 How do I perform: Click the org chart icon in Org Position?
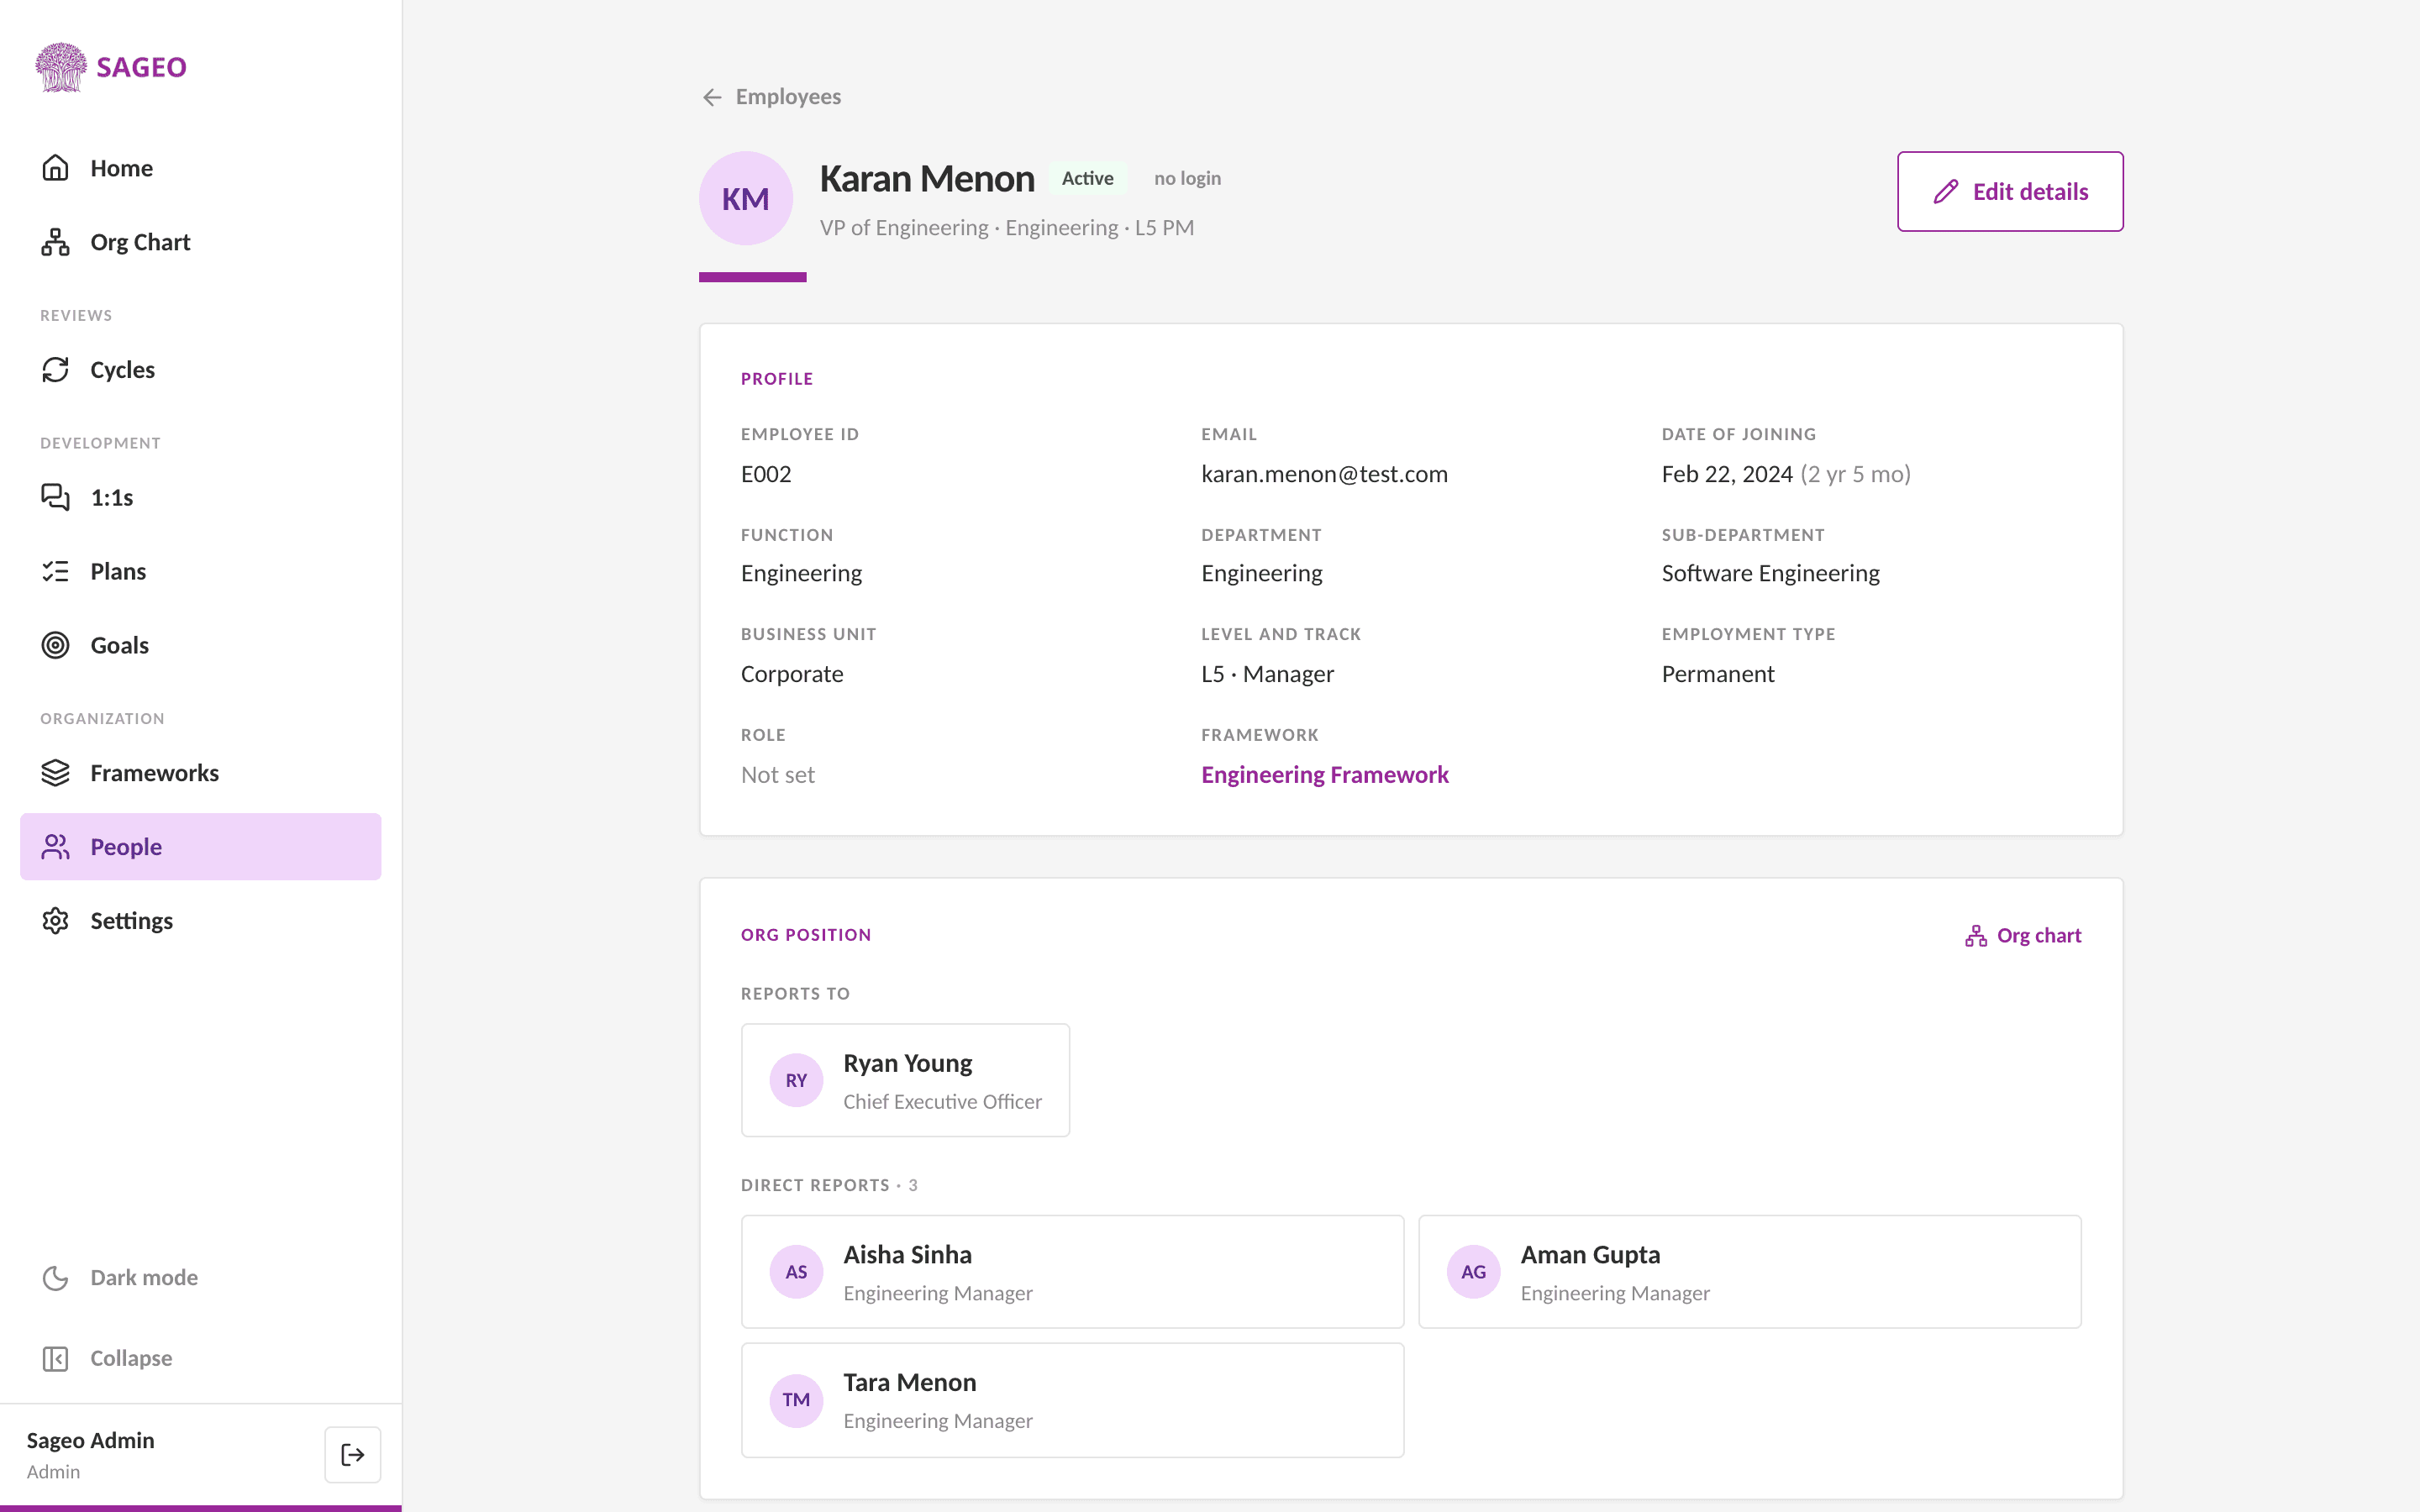click(x=1976, y=936)
